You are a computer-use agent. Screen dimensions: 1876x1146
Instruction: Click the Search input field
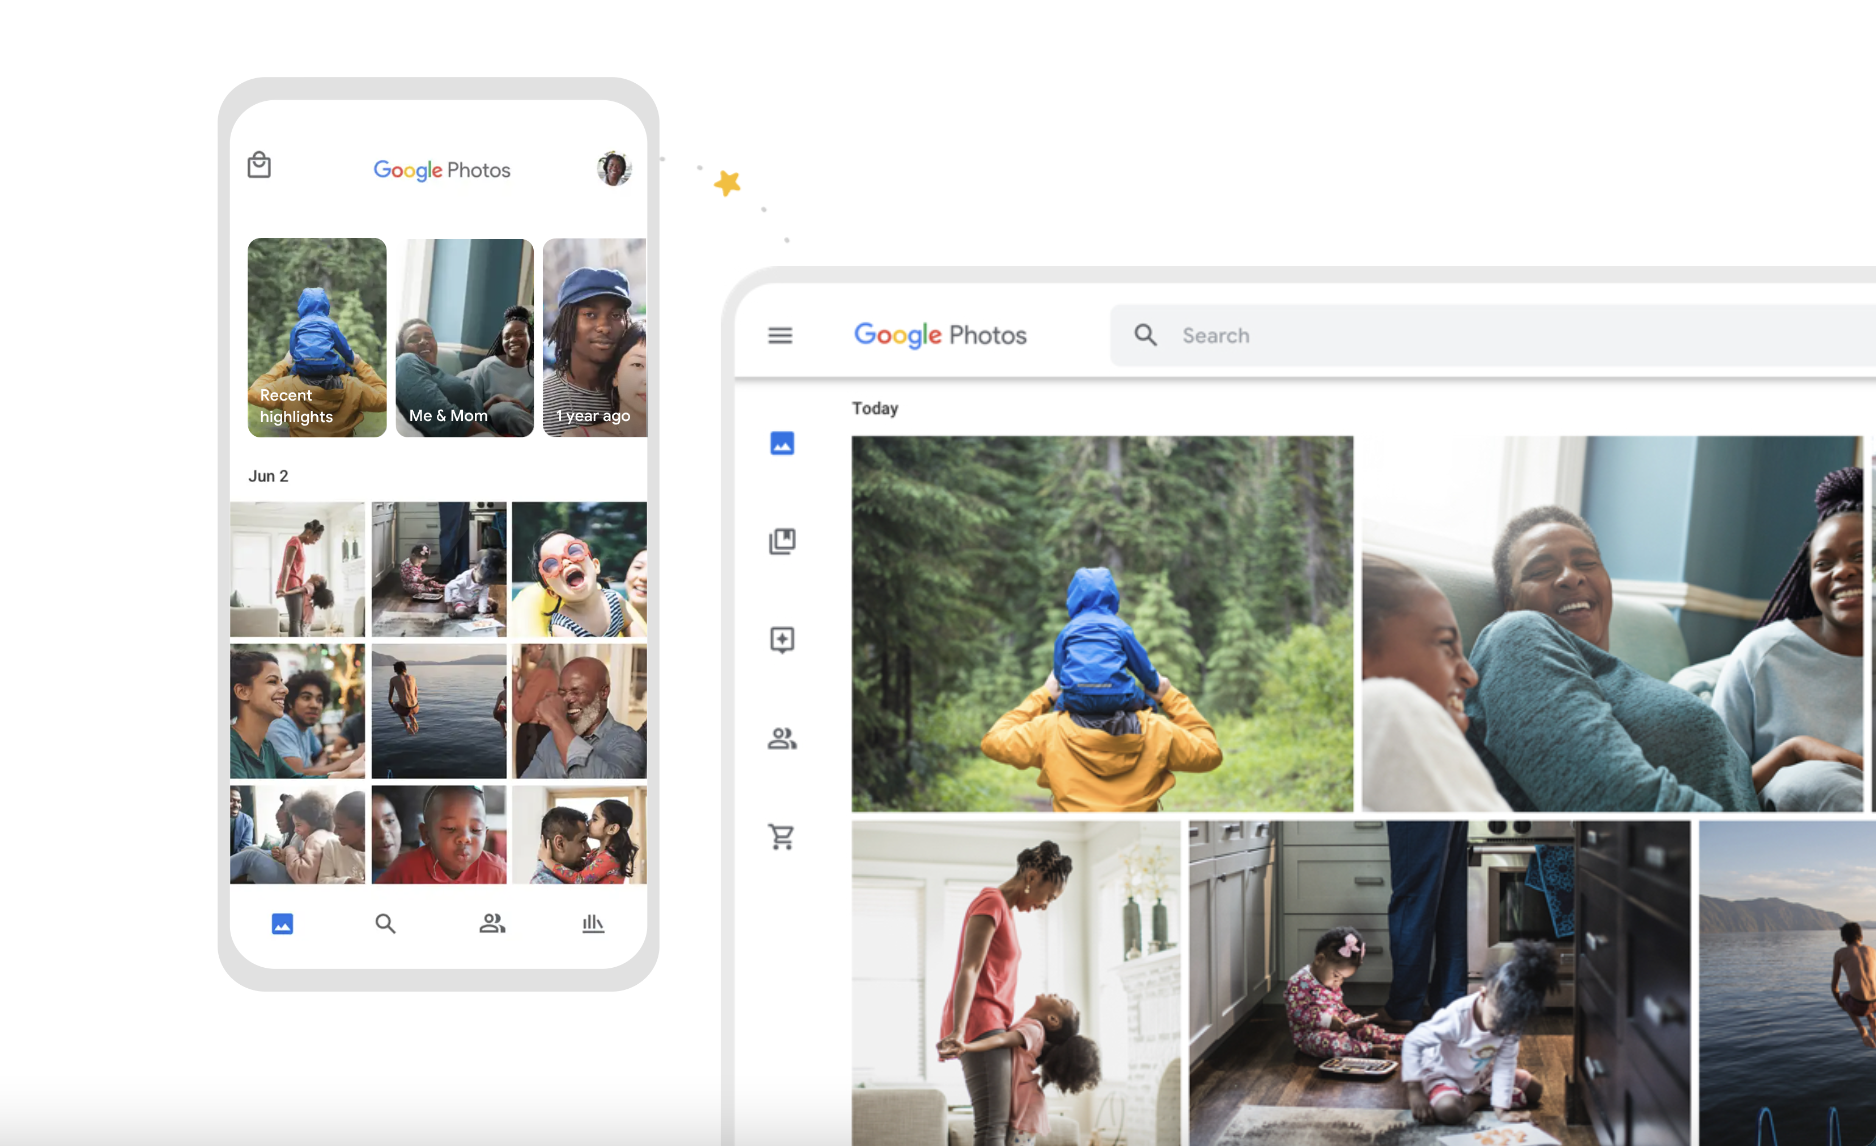(x=1493, y=336)
